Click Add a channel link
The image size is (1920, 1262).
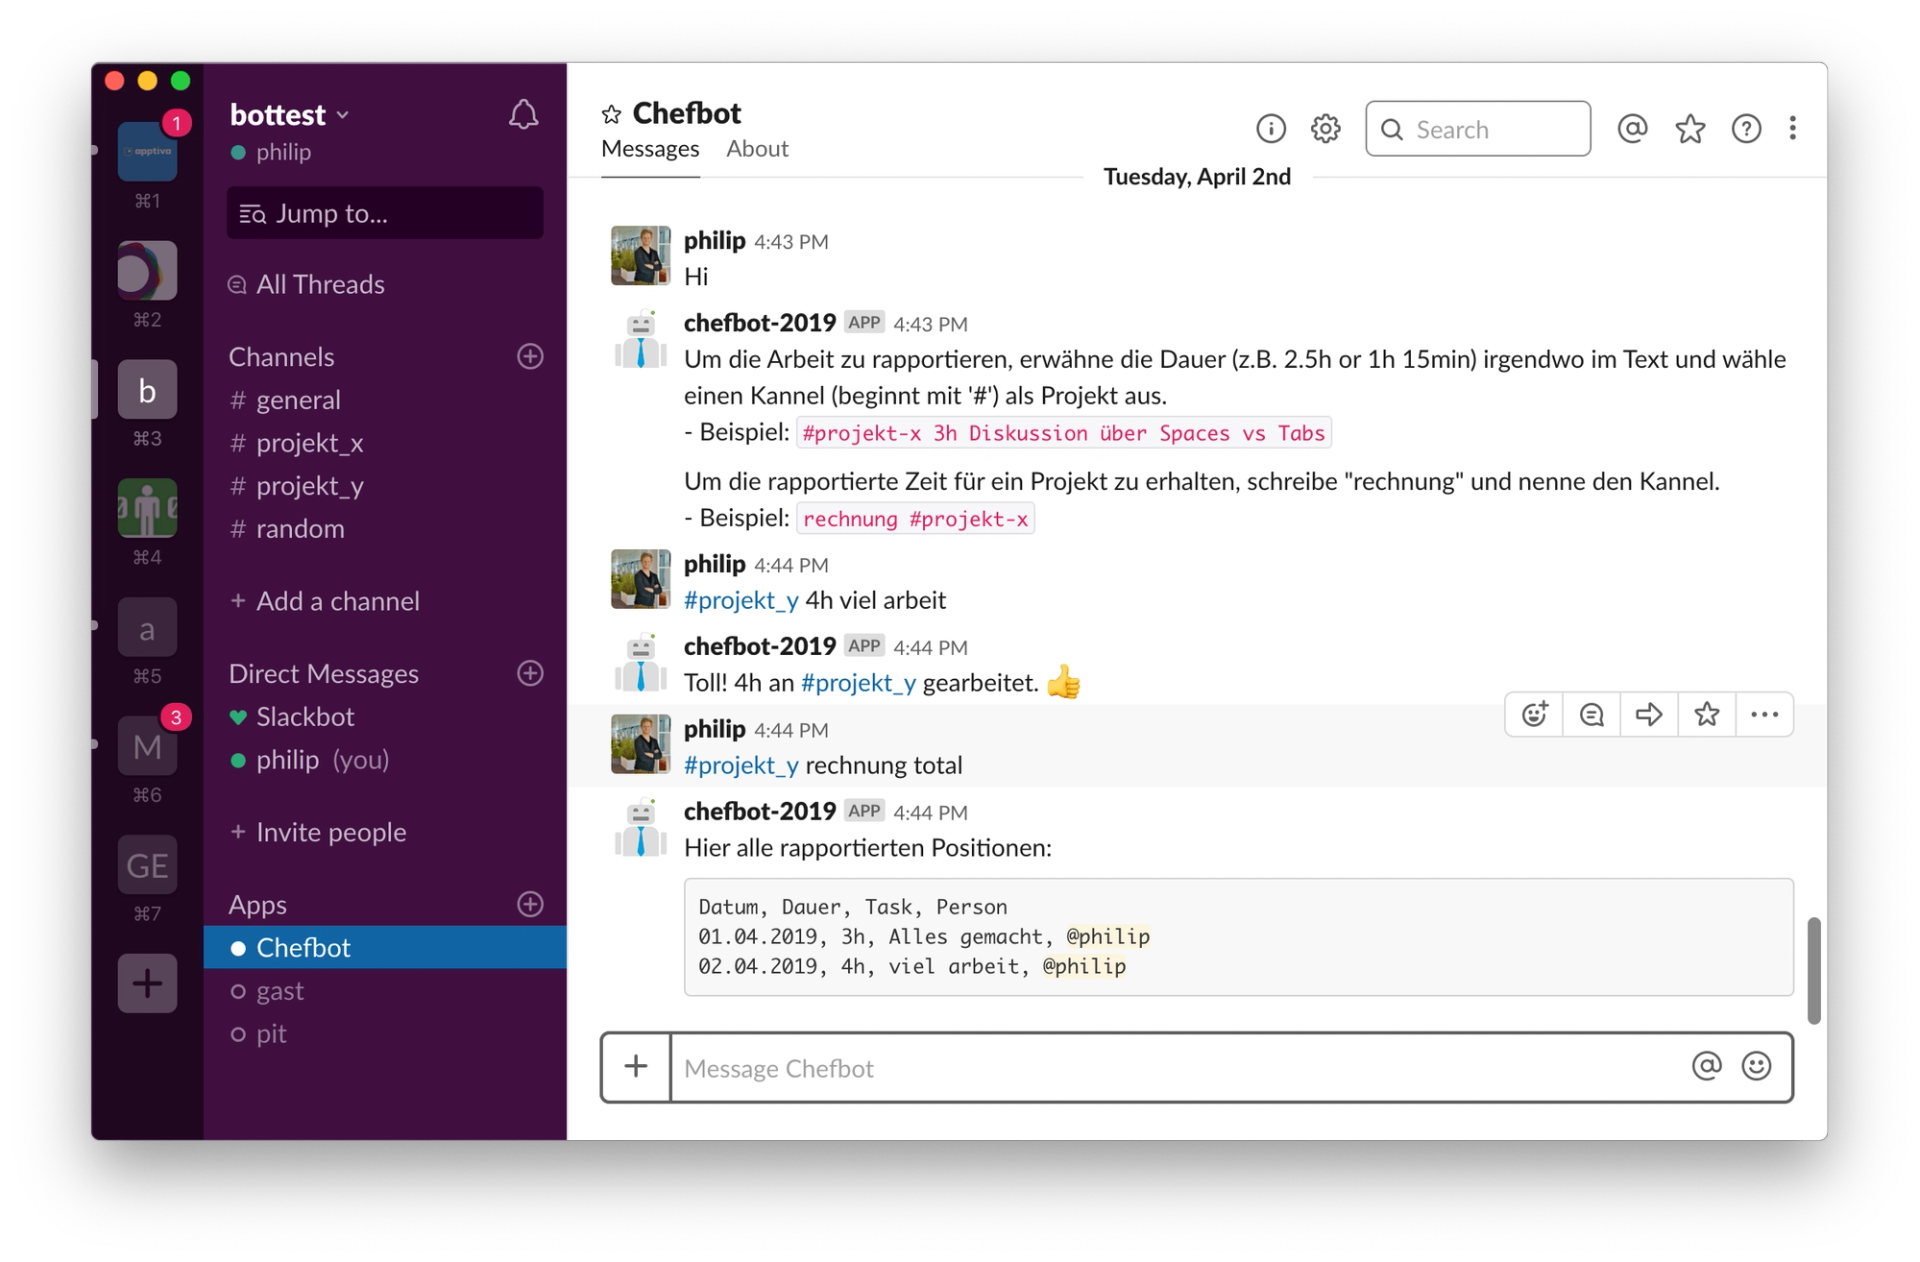click(325, 601)
